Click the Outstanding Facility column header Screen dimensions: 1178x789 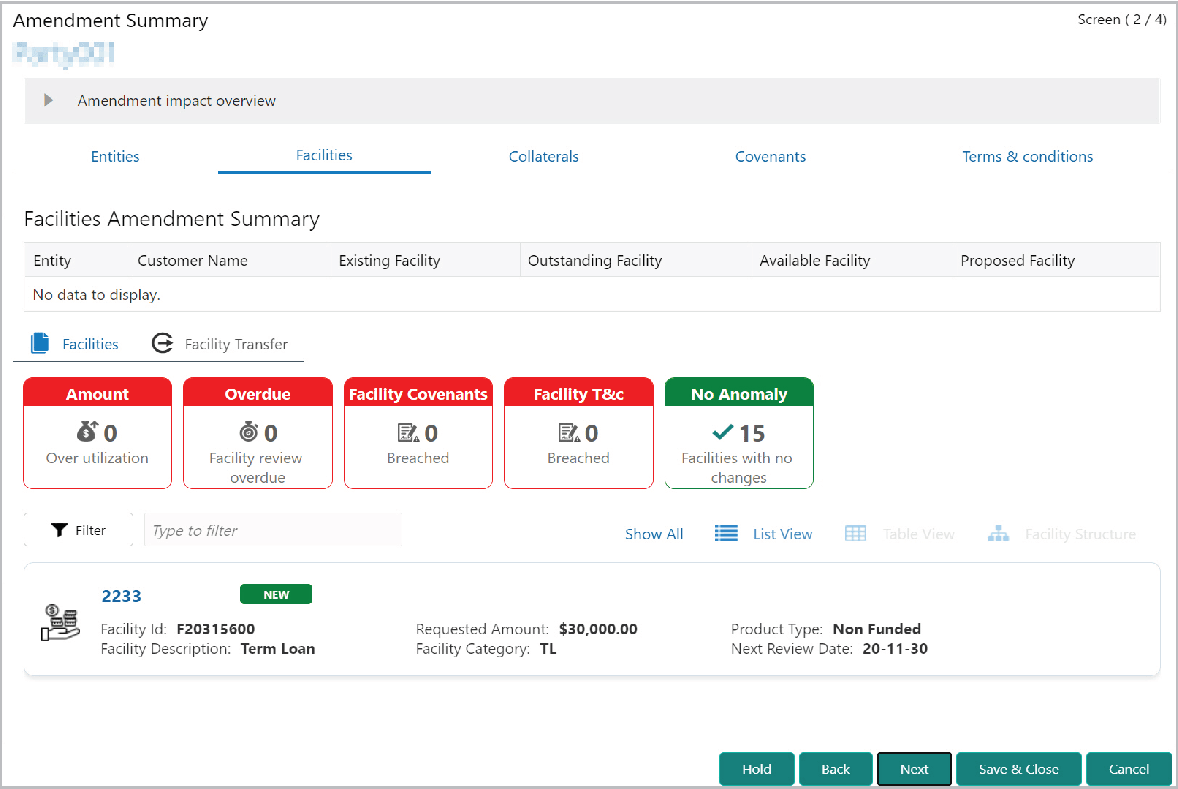click(x=595, y=261)
